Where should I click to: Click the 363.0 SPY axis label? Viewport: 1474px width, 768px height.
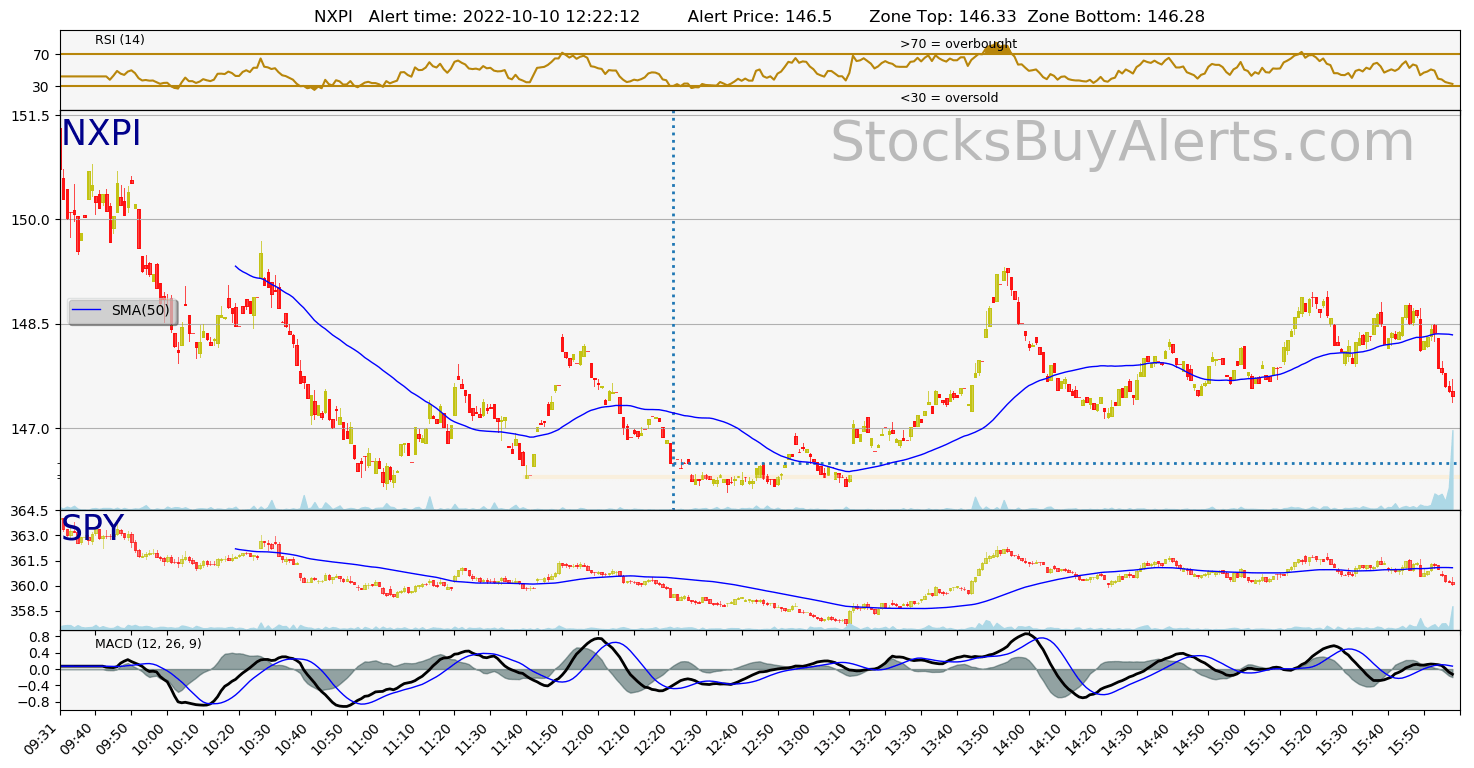click(31, 536)
